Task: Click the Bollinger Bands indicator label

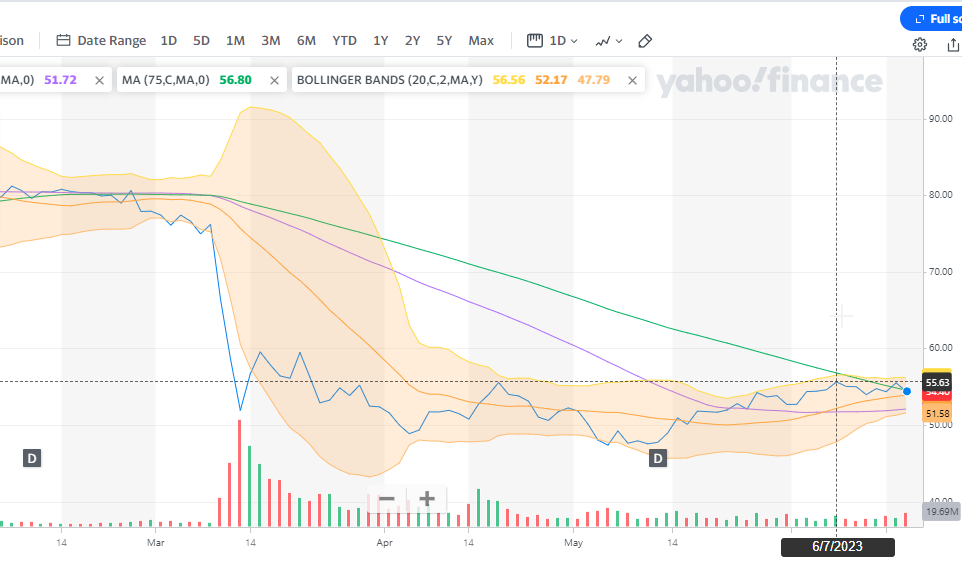Action: tap(391, 80)
